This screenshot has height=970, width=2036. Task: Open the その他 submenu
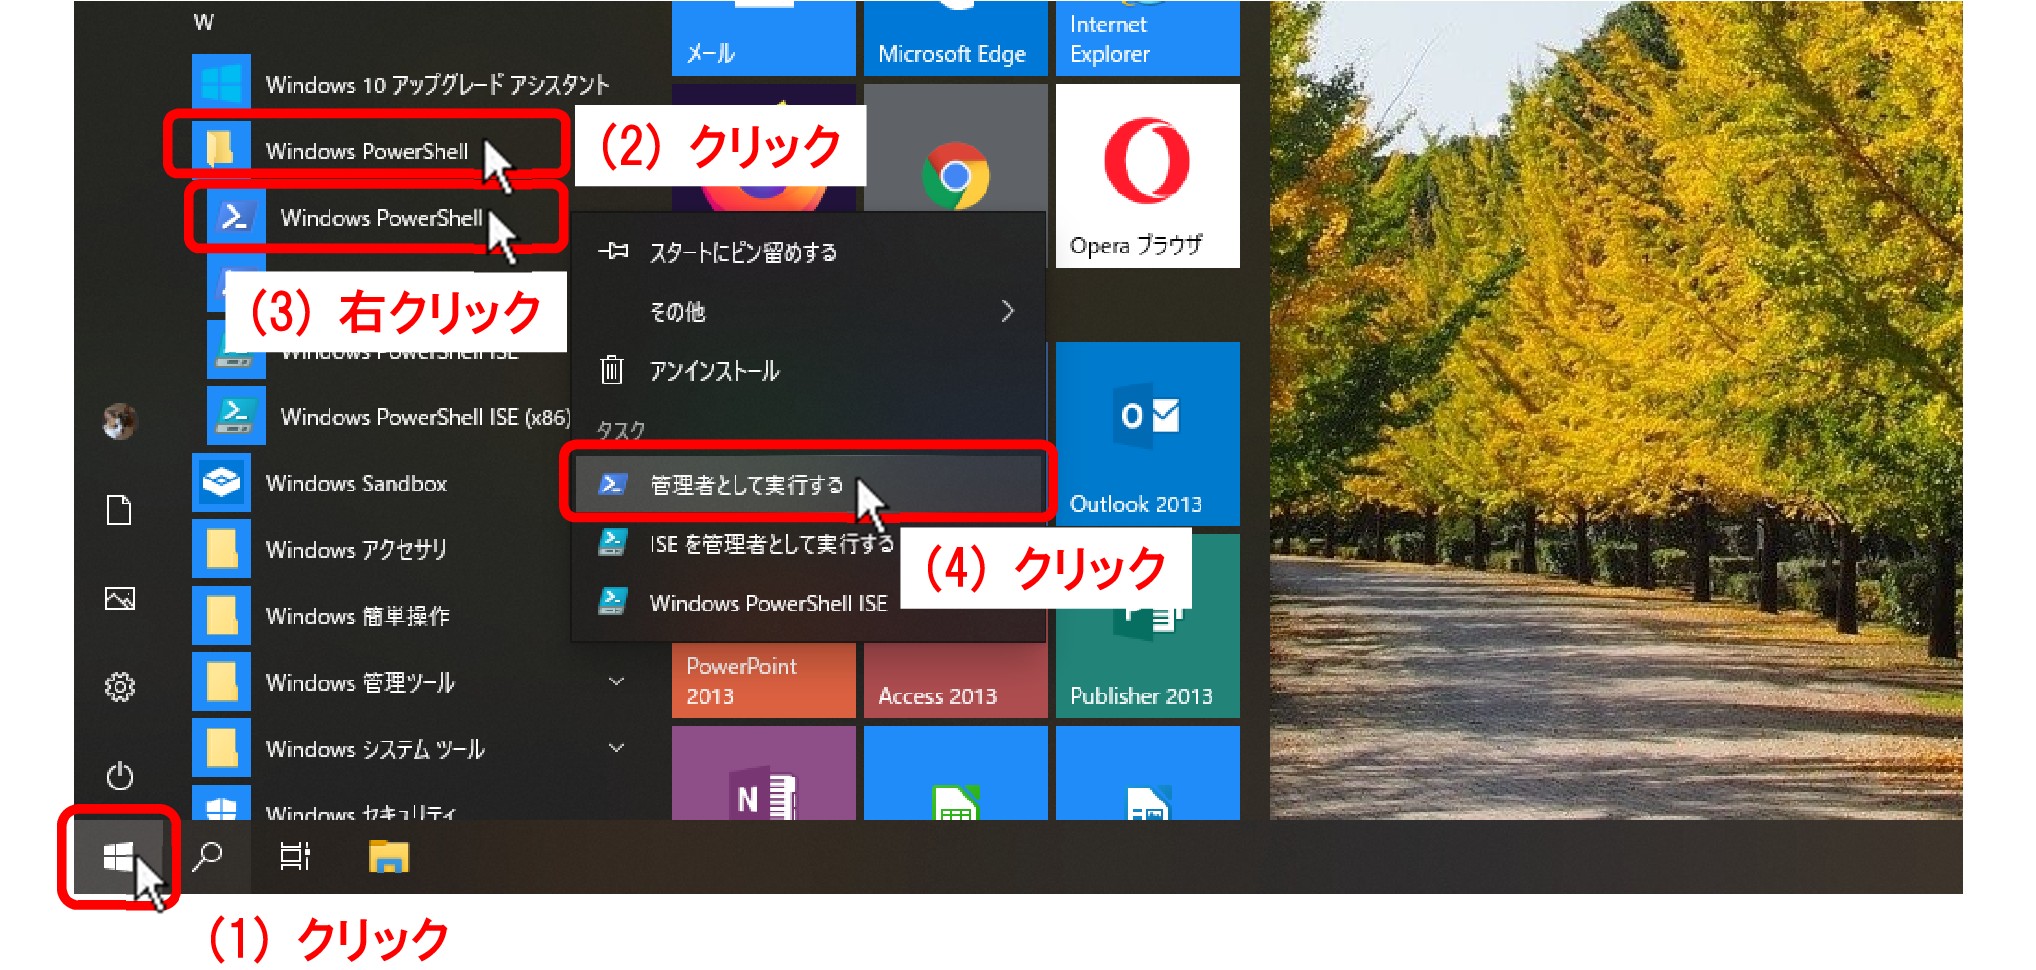tap(808, 312)
